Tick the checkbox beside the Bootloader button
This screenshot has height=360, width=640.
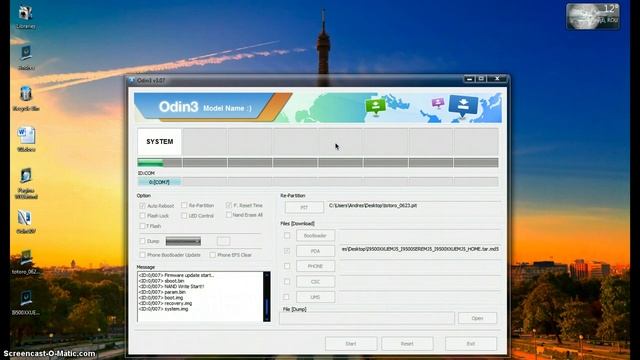coord(287,236)
